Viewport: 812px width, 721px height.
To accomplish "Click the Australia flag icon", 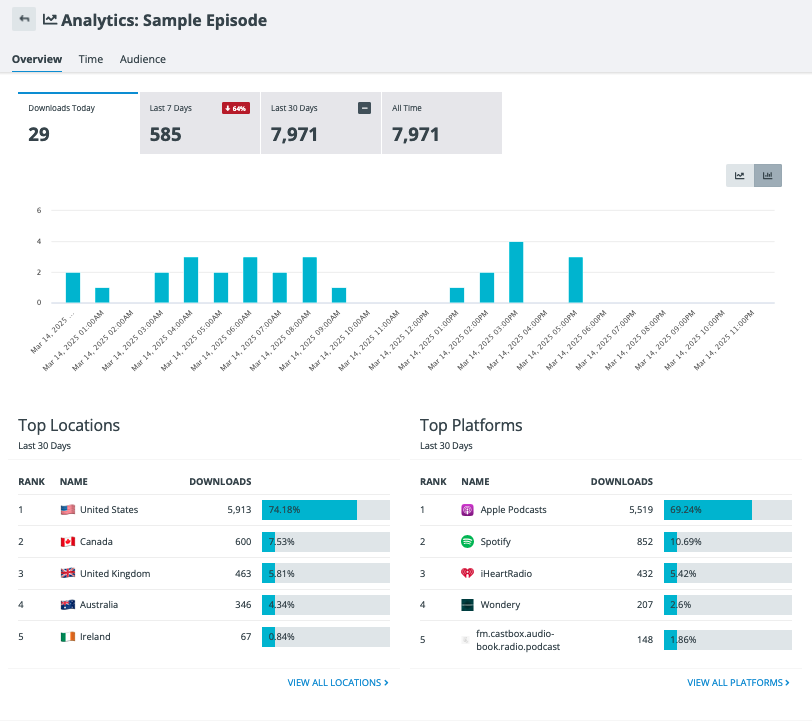I will coord(68,605).
